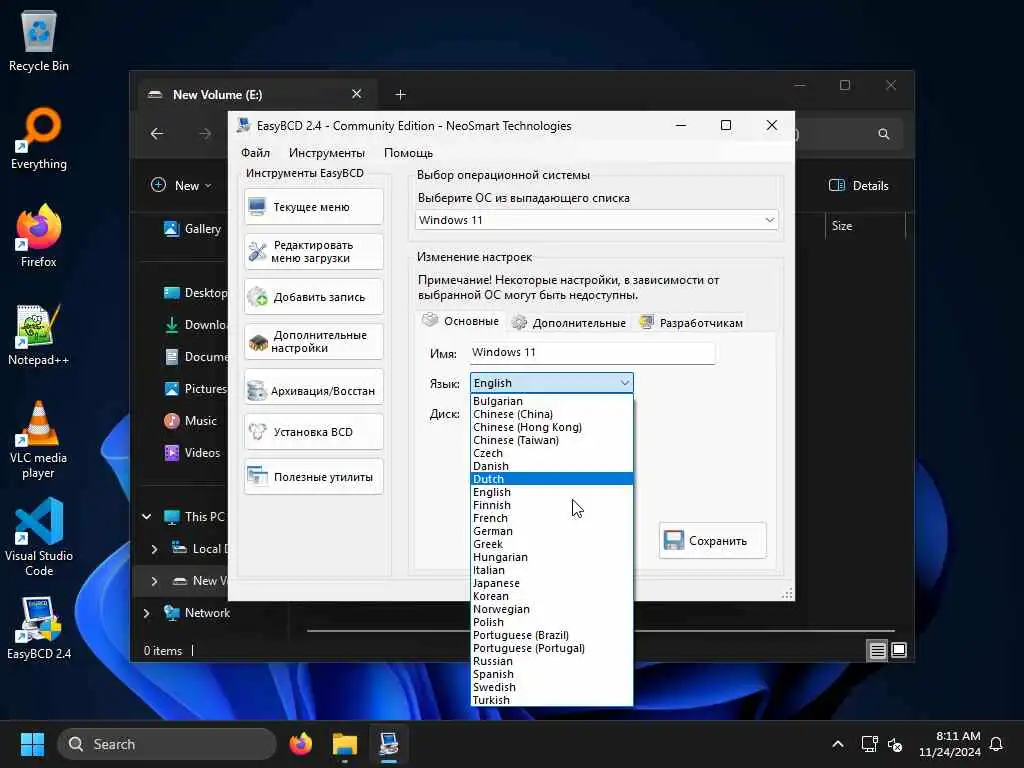
Task: Switch to the Основные tab
Action: click(461, 321)
